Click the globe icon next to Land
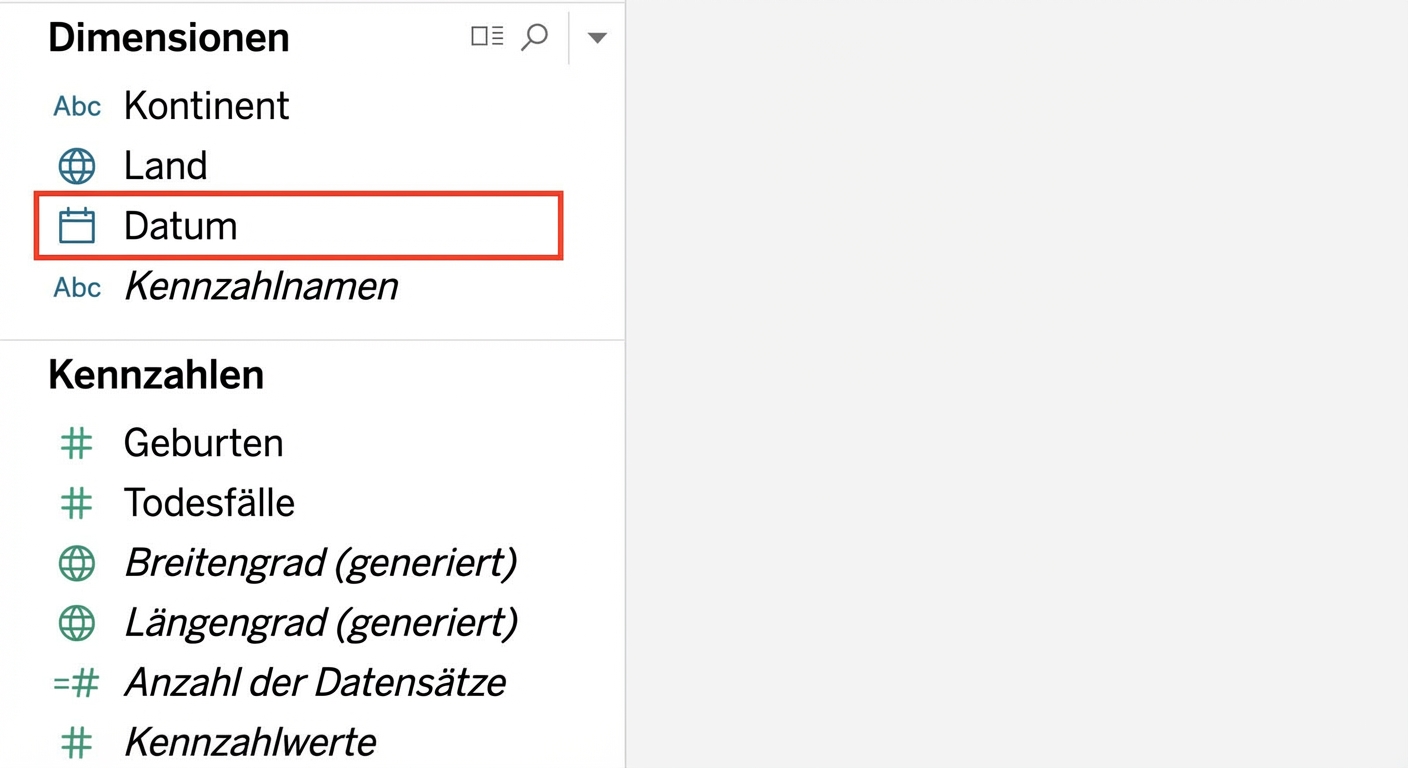The width and height of the screenshot is (1408, 768). (x=77, y=166)
